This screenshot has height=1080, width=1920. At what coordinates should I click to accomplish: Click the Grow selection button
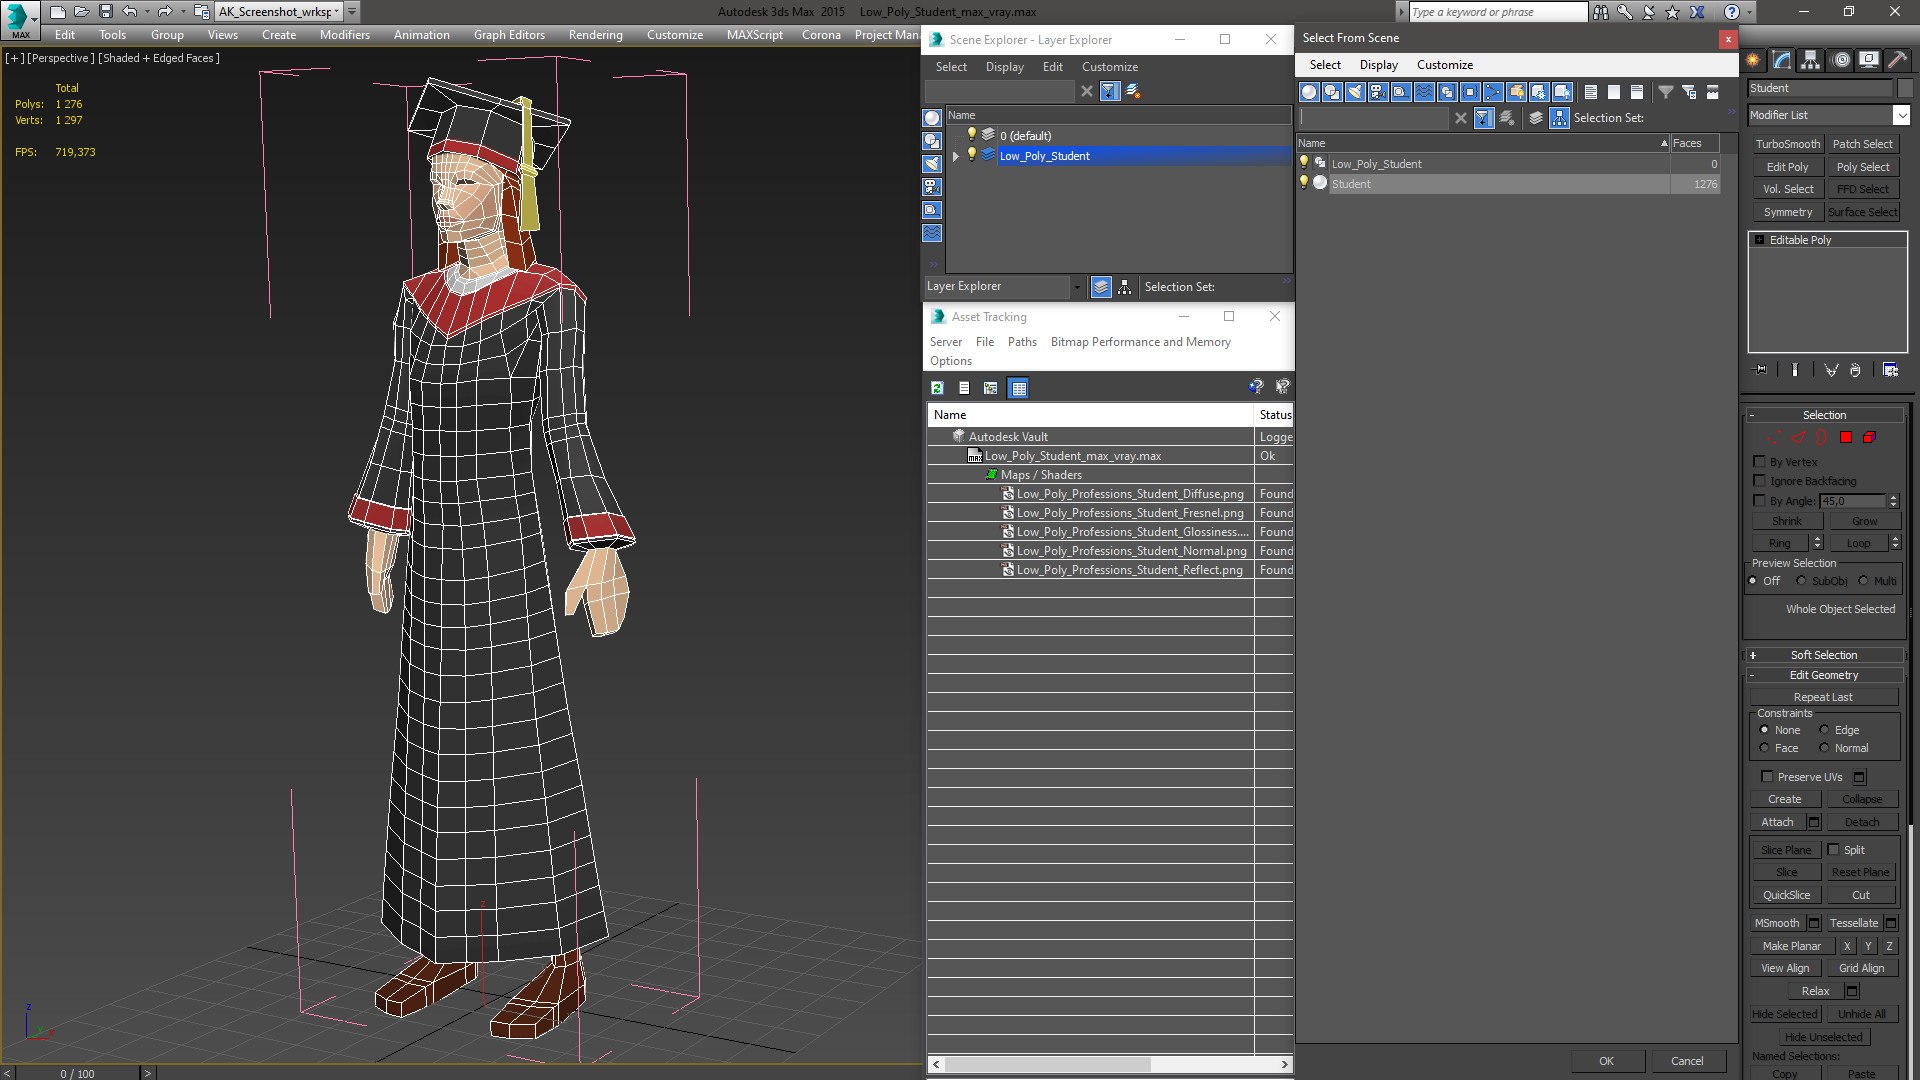1864,521
